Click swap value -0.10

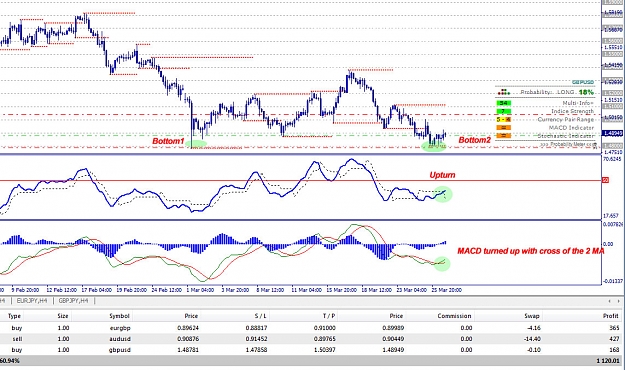(533, 350)
